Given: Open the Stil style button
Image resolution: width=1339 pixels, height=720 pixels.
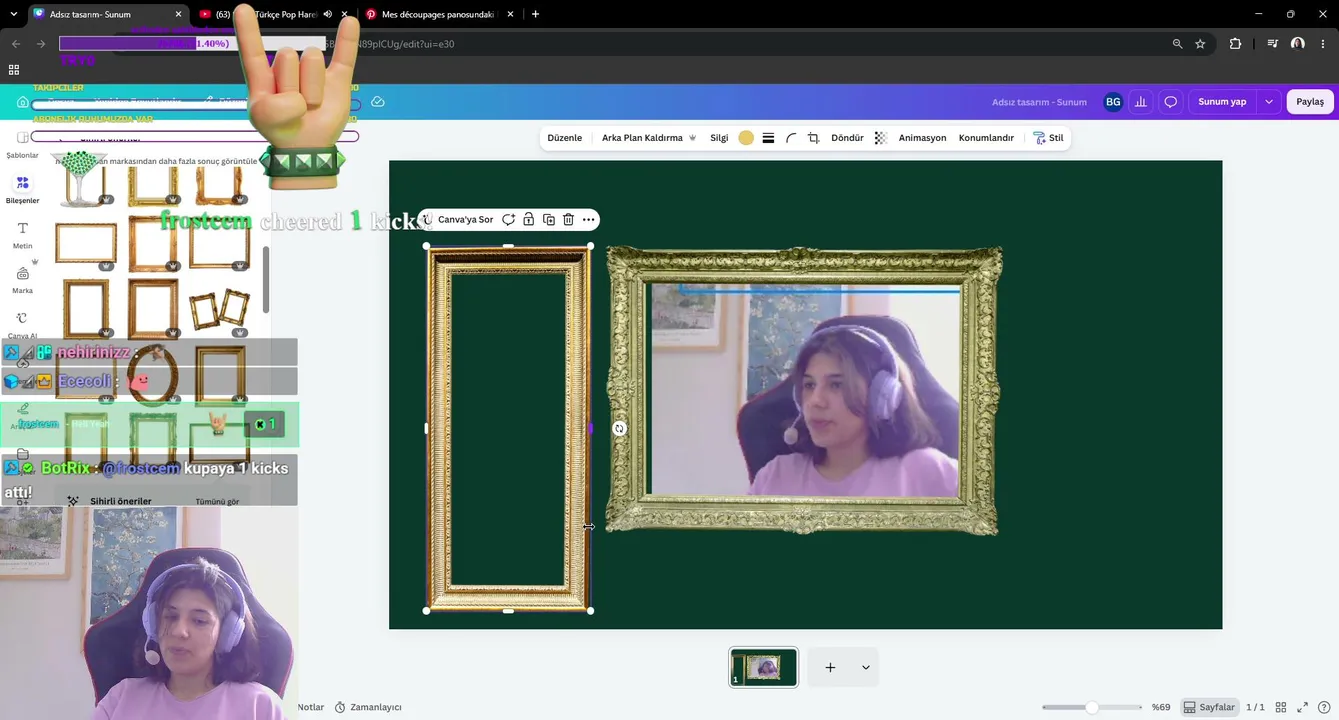Looking at the screenshot, I should tap(1049, 138).
